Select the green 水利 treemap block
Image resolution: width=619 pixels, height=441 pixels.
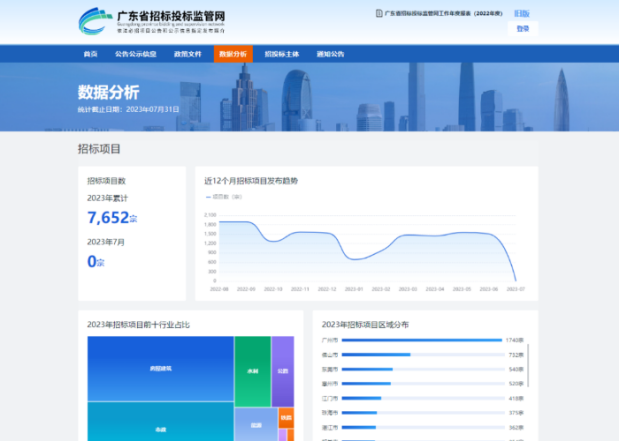pyautogui.click(x=253, y=370)
